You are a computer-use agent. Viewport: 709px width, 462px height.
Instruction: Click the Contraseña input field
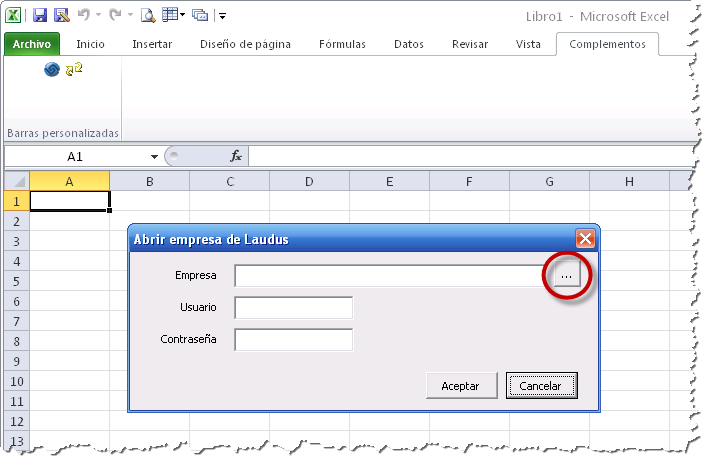coord(293,340)
